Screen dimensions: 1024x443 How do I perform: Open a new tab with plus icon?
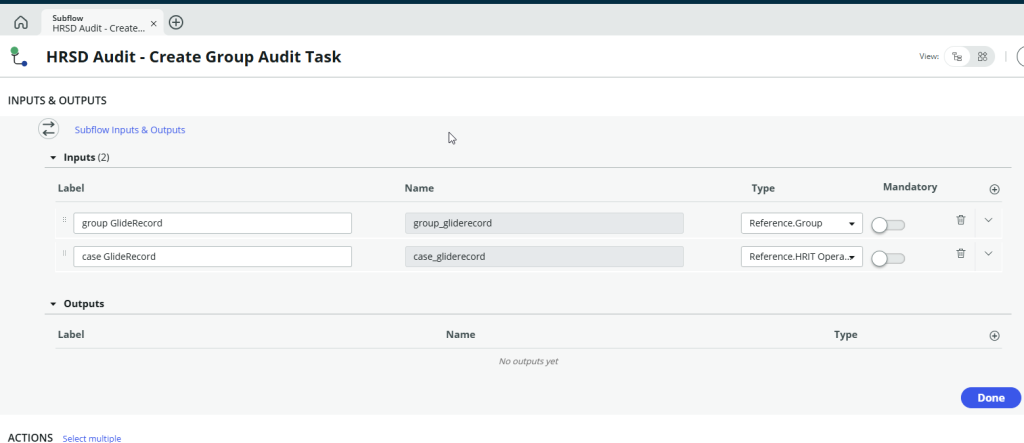tap(176, 22)
